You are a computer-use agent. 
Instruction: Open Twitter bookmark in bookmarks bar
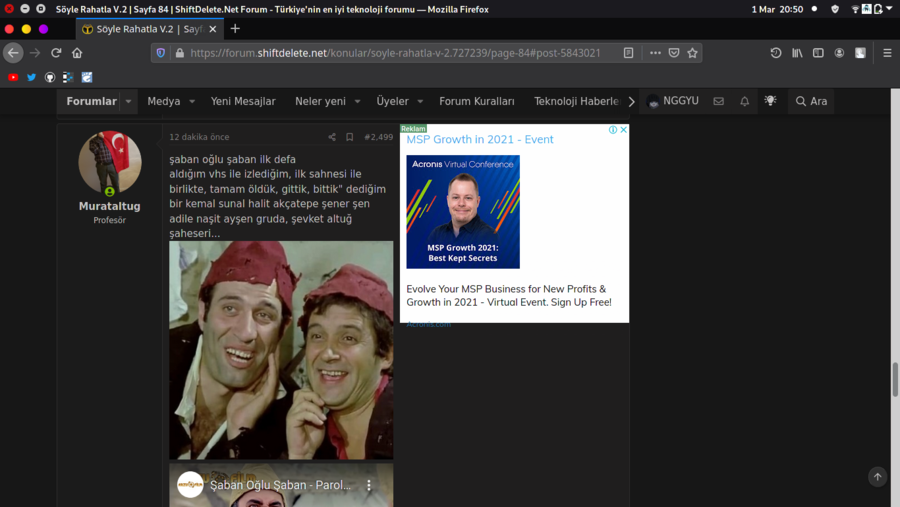click(x=32, y=77)
